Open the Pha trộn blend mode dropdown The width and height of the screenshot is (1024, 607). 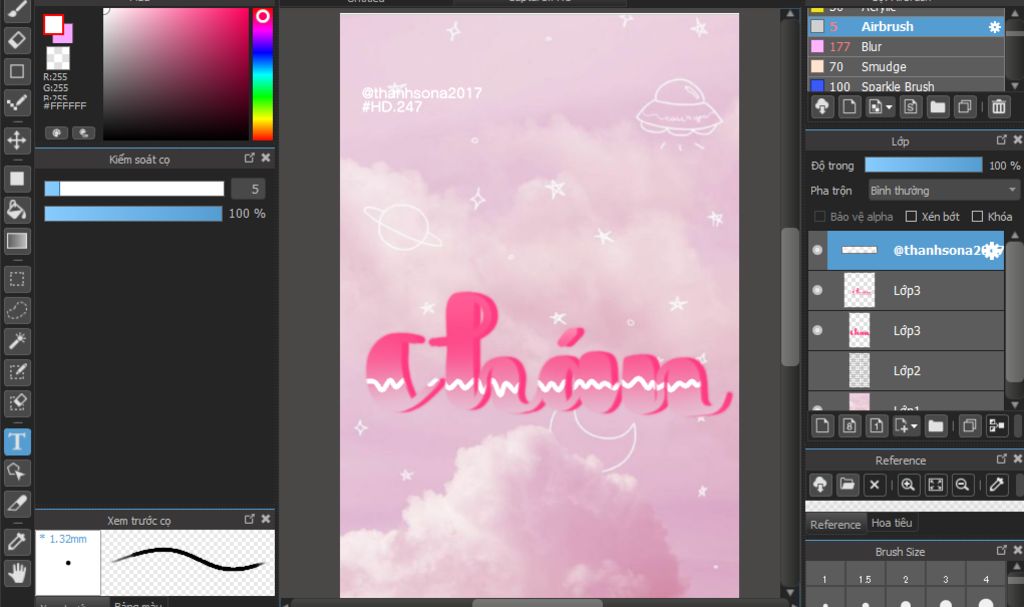tap(943, 190)
